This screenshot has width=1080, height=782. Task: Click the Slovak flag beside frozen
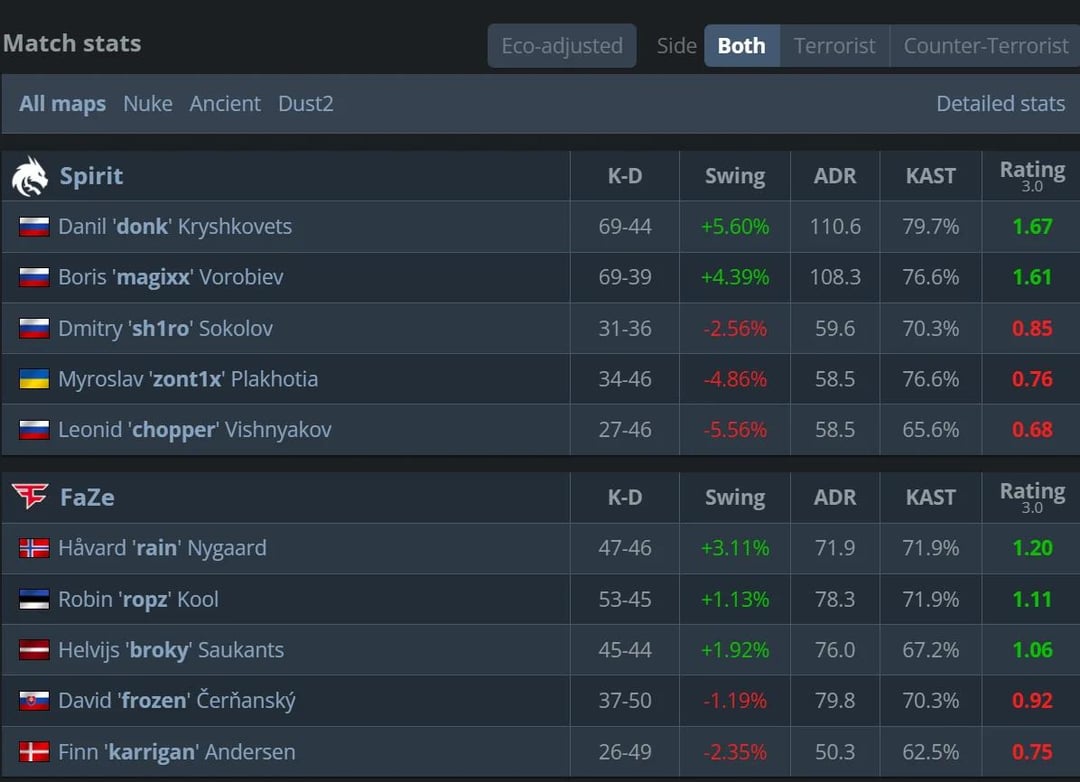click(x=34, y=701)
